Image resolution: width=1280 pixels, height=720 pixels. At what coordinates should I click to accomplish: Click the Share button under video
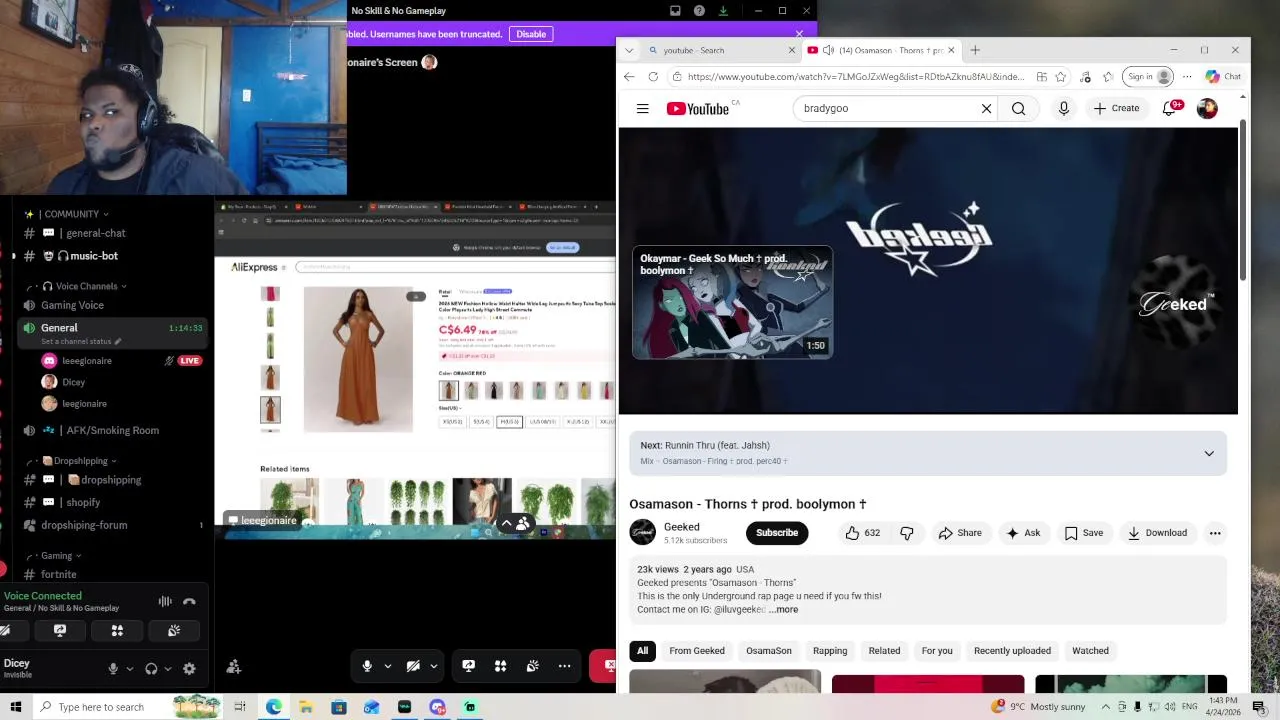coord(960,533)
